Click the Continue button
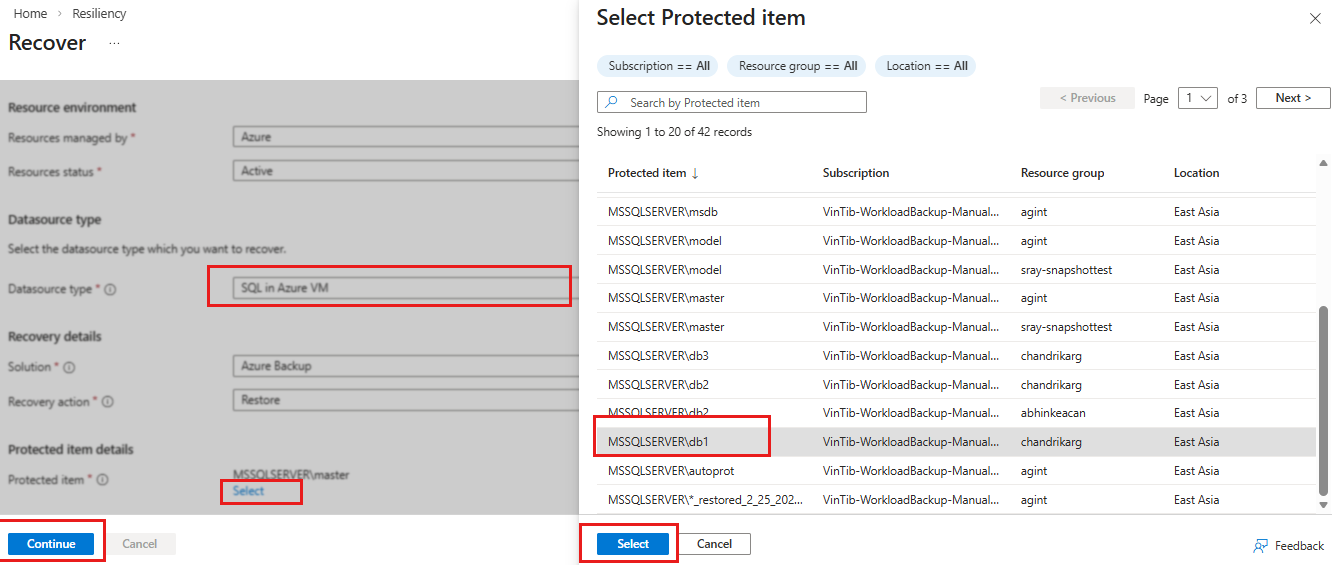Image resolution: width=1332 pixels, height=565 pixels. point(51,544)
